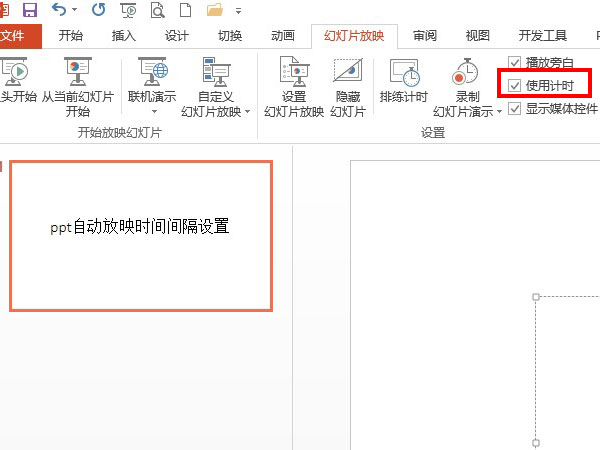
Task: Switch to the 审阅 tab
Action: (x=424, y=36)
